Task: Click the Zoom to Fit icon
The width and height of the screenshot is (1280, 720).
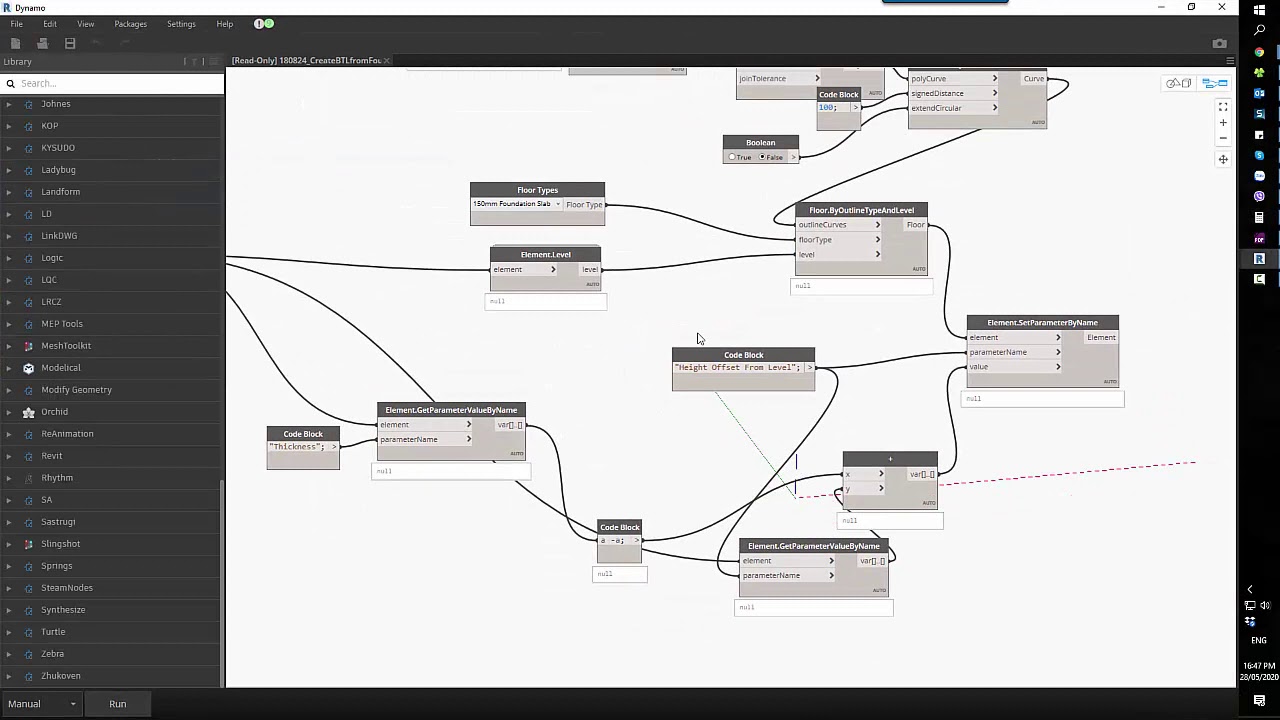Action: point(1223,107)
